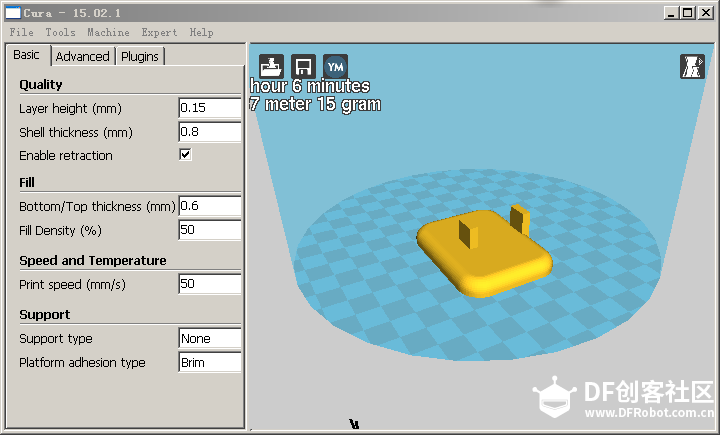Select the yellow 3D model on the platform

click(x=485, y=252)
